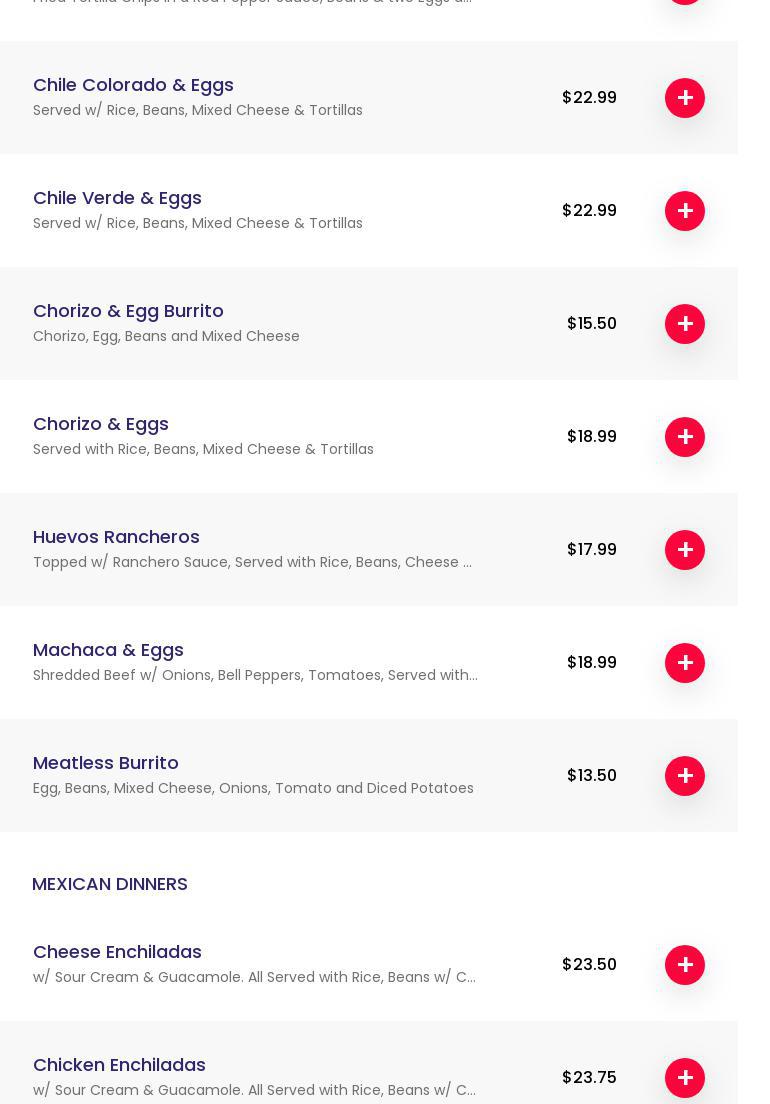Select Chorizo & Egg Burrito title
The width and height of the screenshot is (770, 1104).
coord(128,311)
